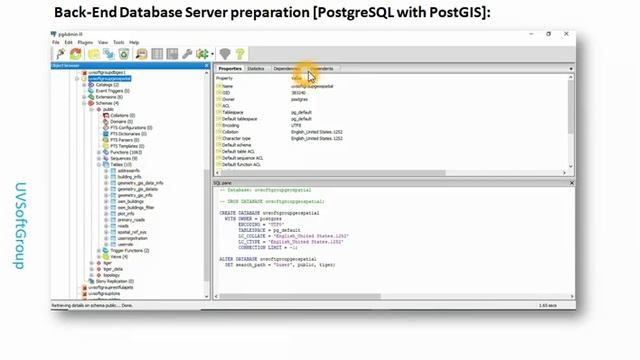Collapse the Tables tree node
This screenshot has height=360, width=640.
point(99,164)
